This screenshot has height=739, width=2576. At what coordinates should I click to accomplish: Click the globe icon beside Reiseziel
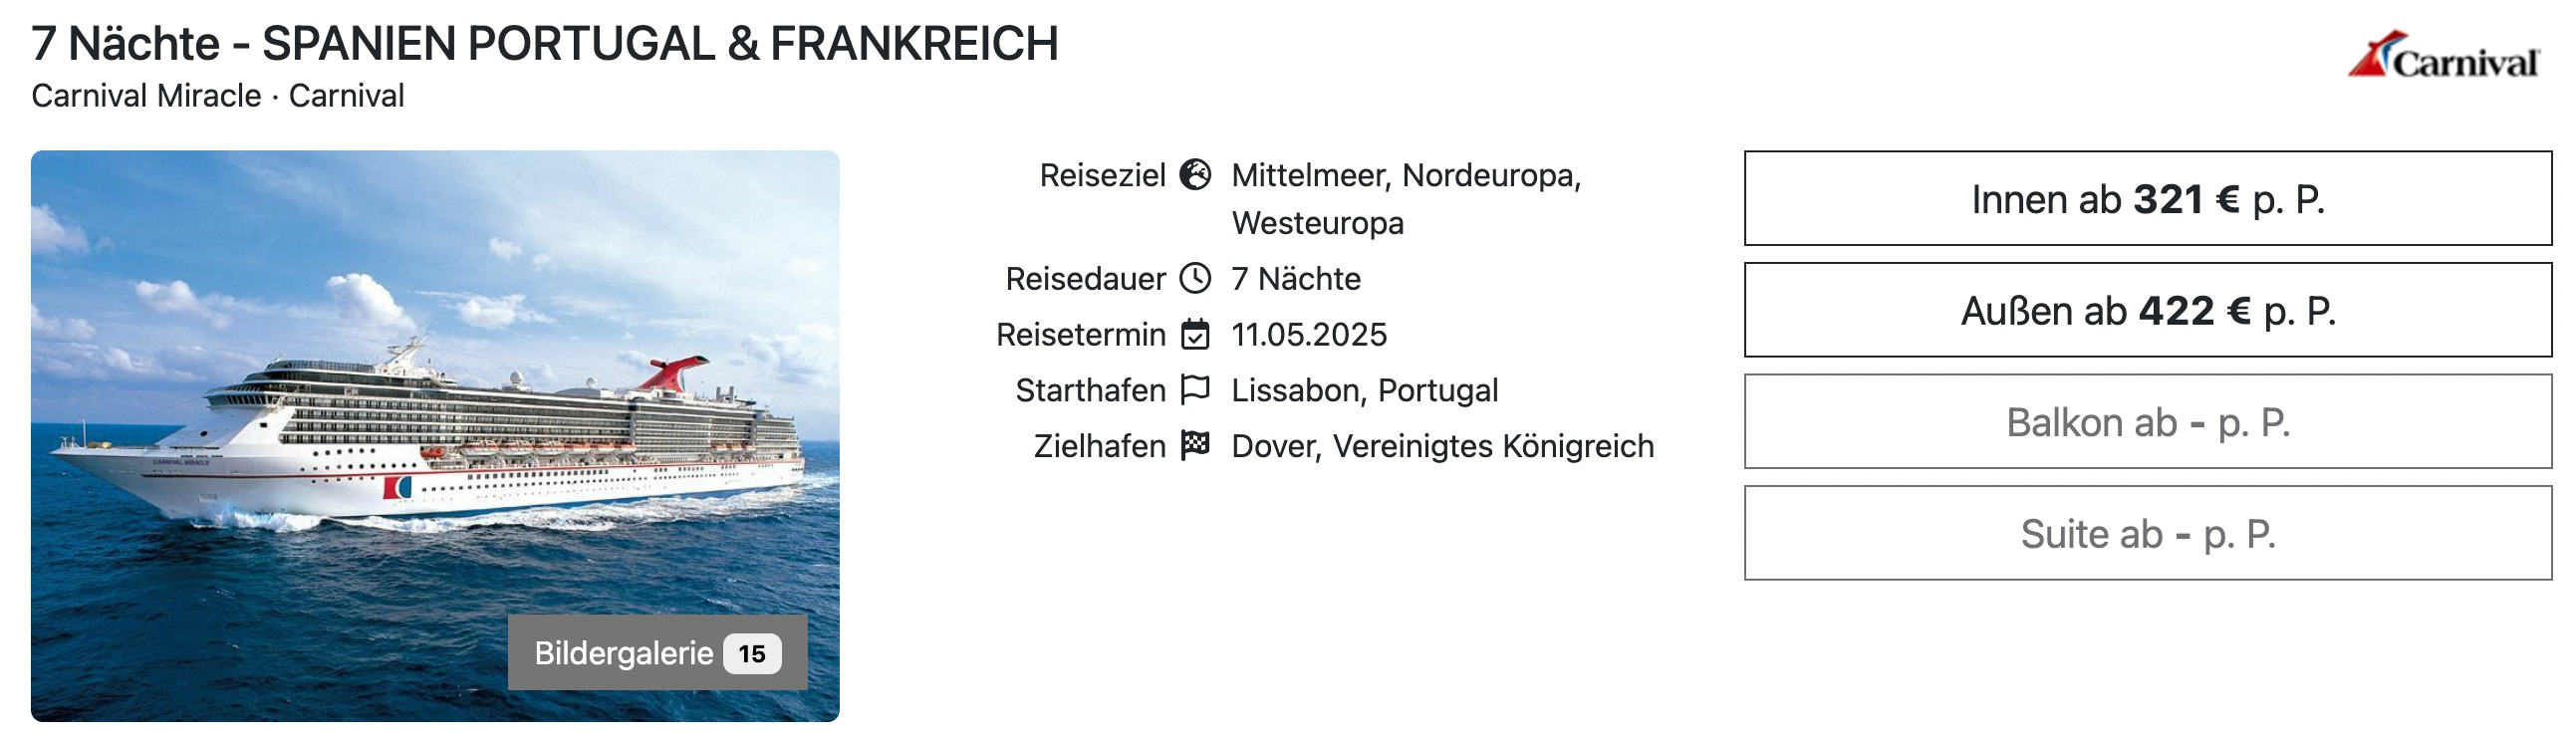click(x=1195, y=175)
